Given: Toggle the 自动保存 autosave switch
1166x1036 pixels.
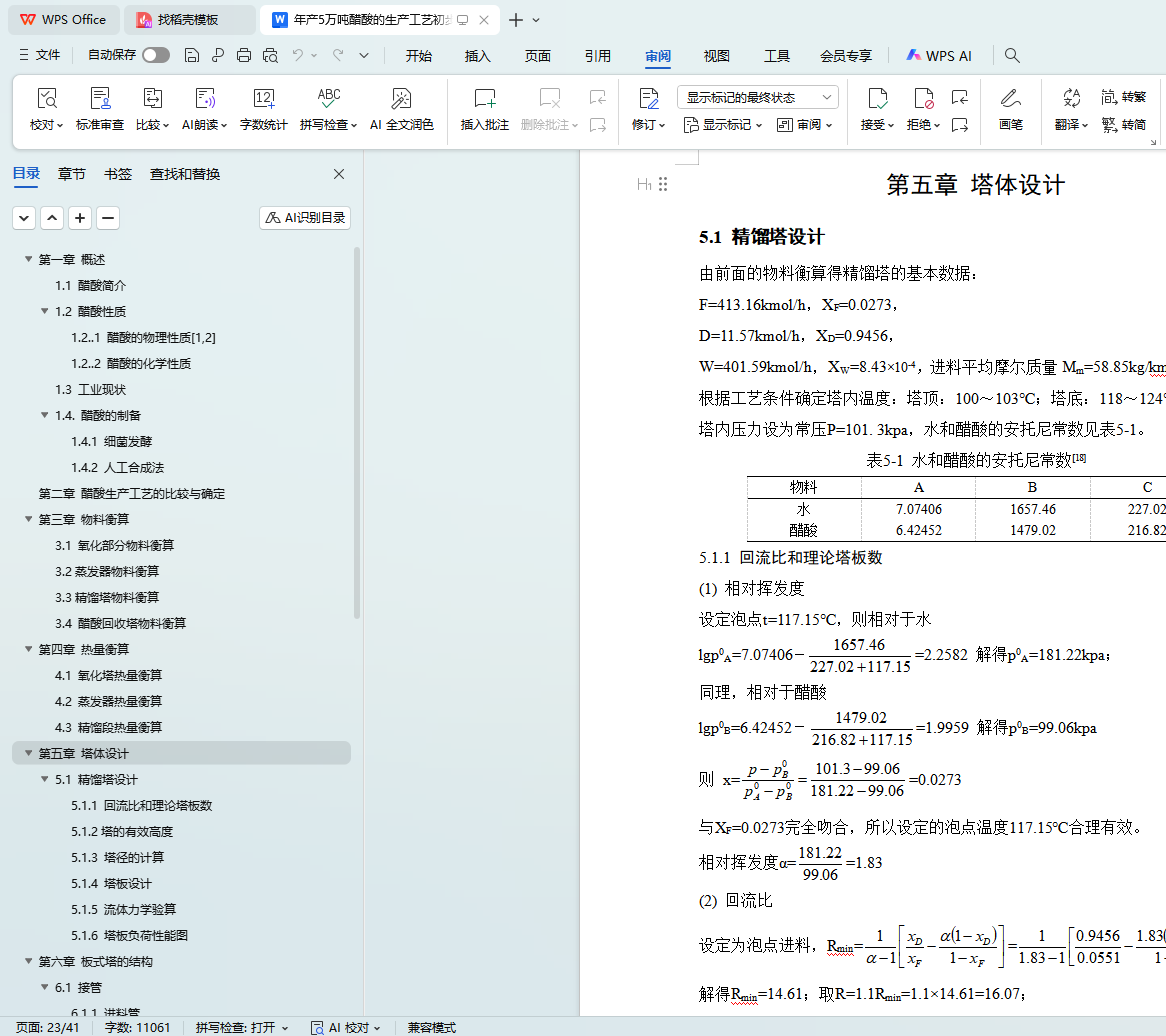Looking at the screenshot, I should pos(156,56).
